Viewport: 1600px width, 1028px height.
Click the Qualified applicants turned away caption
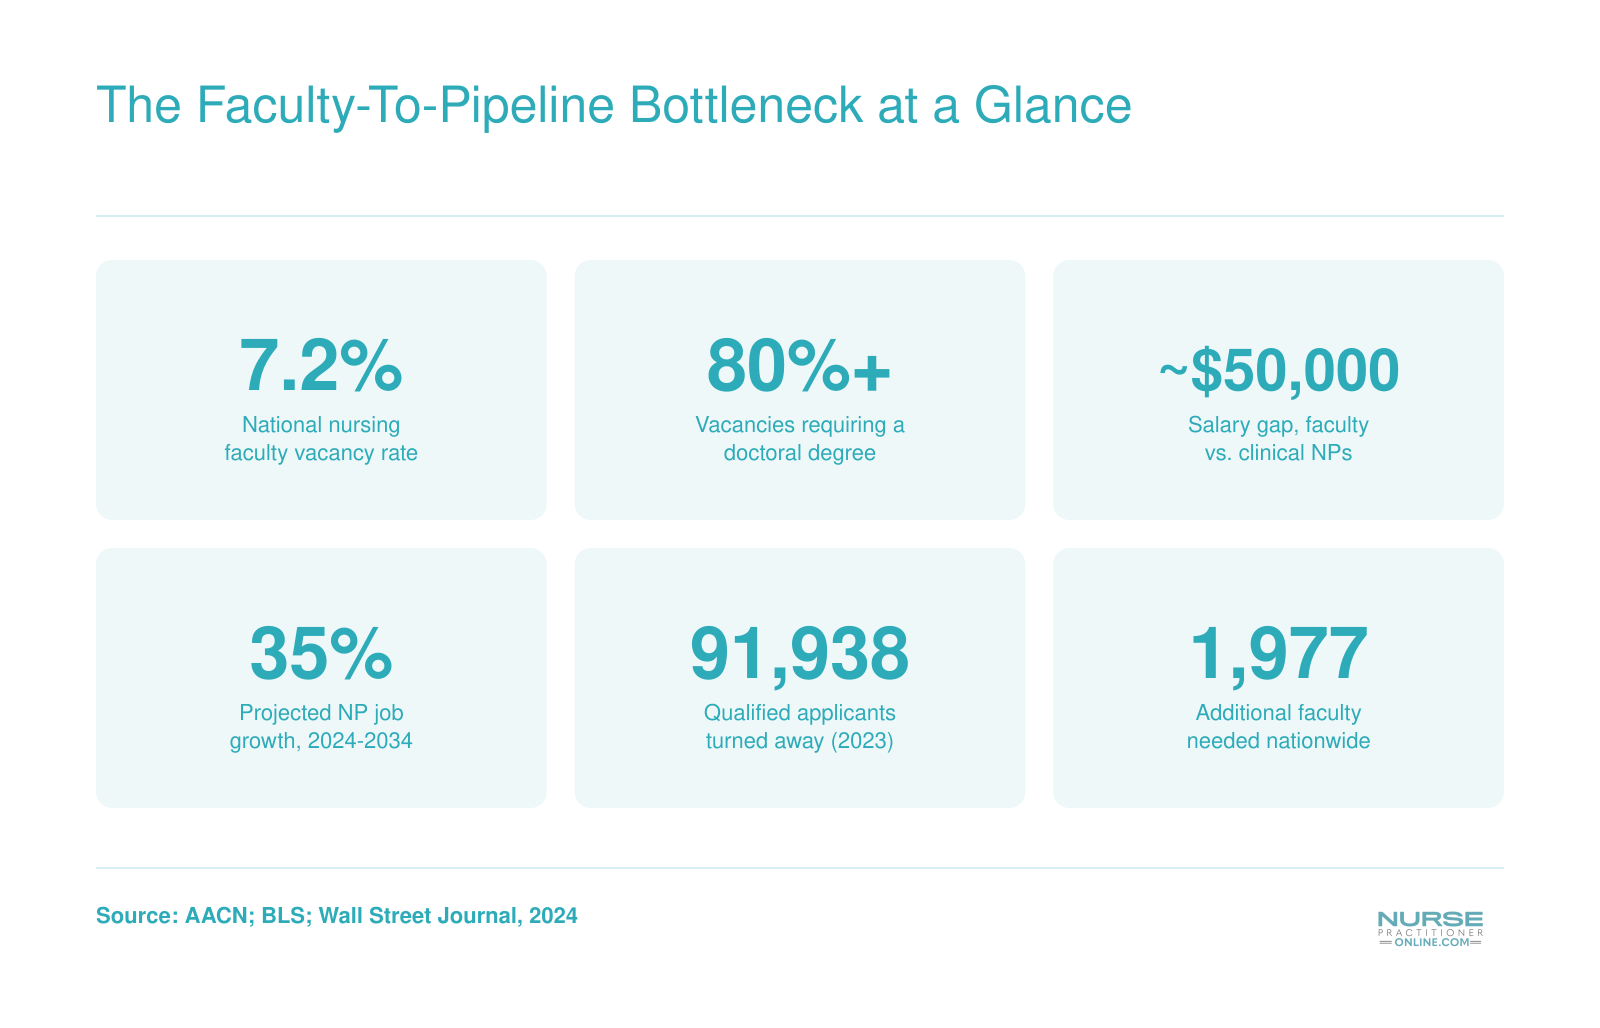pos(800,727)
